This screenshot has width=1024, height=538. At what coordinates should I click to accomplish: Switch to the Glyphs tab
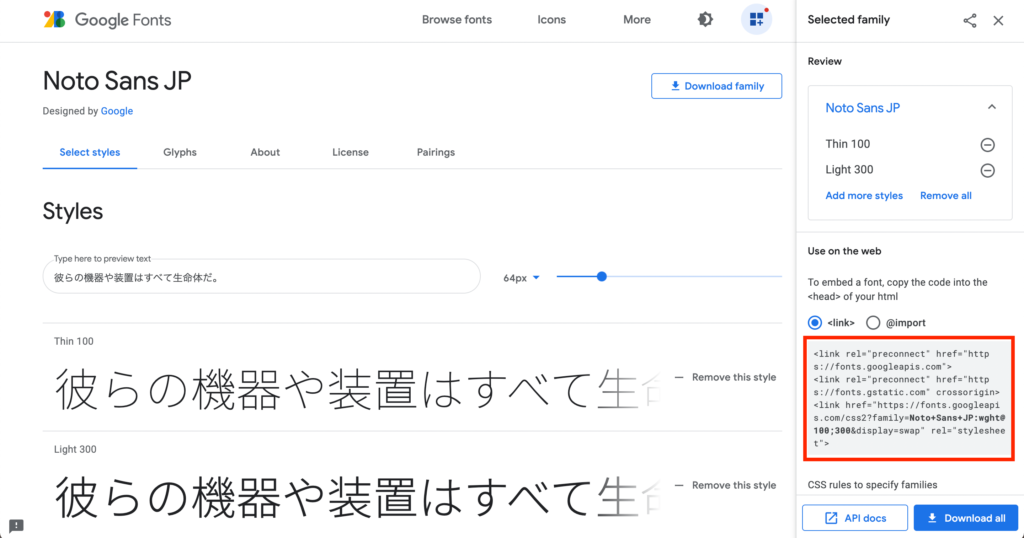pos(180,152)
